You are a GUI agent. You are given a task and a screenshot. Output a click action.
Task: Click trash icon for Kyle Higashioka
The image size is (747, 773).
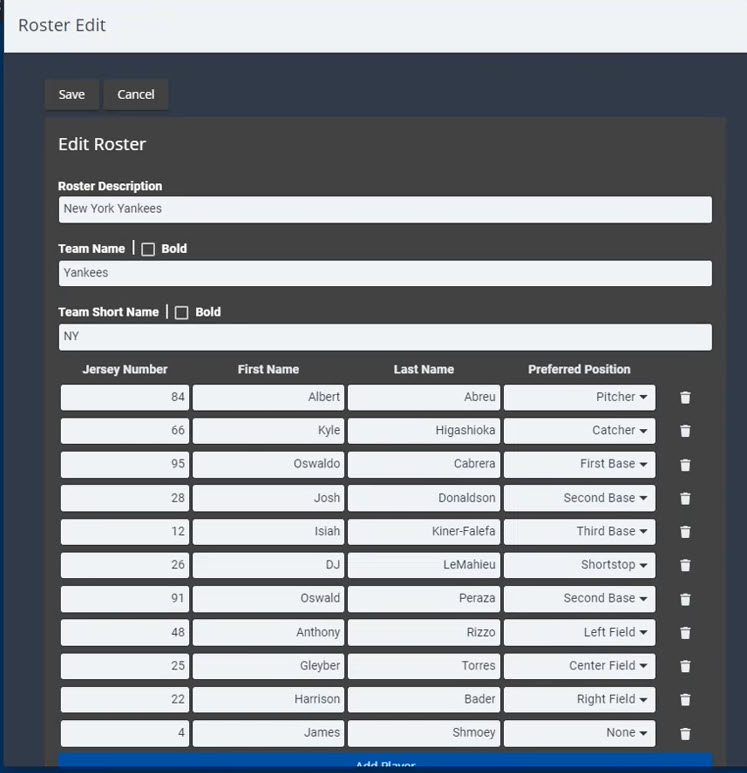click(x=685, y=431)
